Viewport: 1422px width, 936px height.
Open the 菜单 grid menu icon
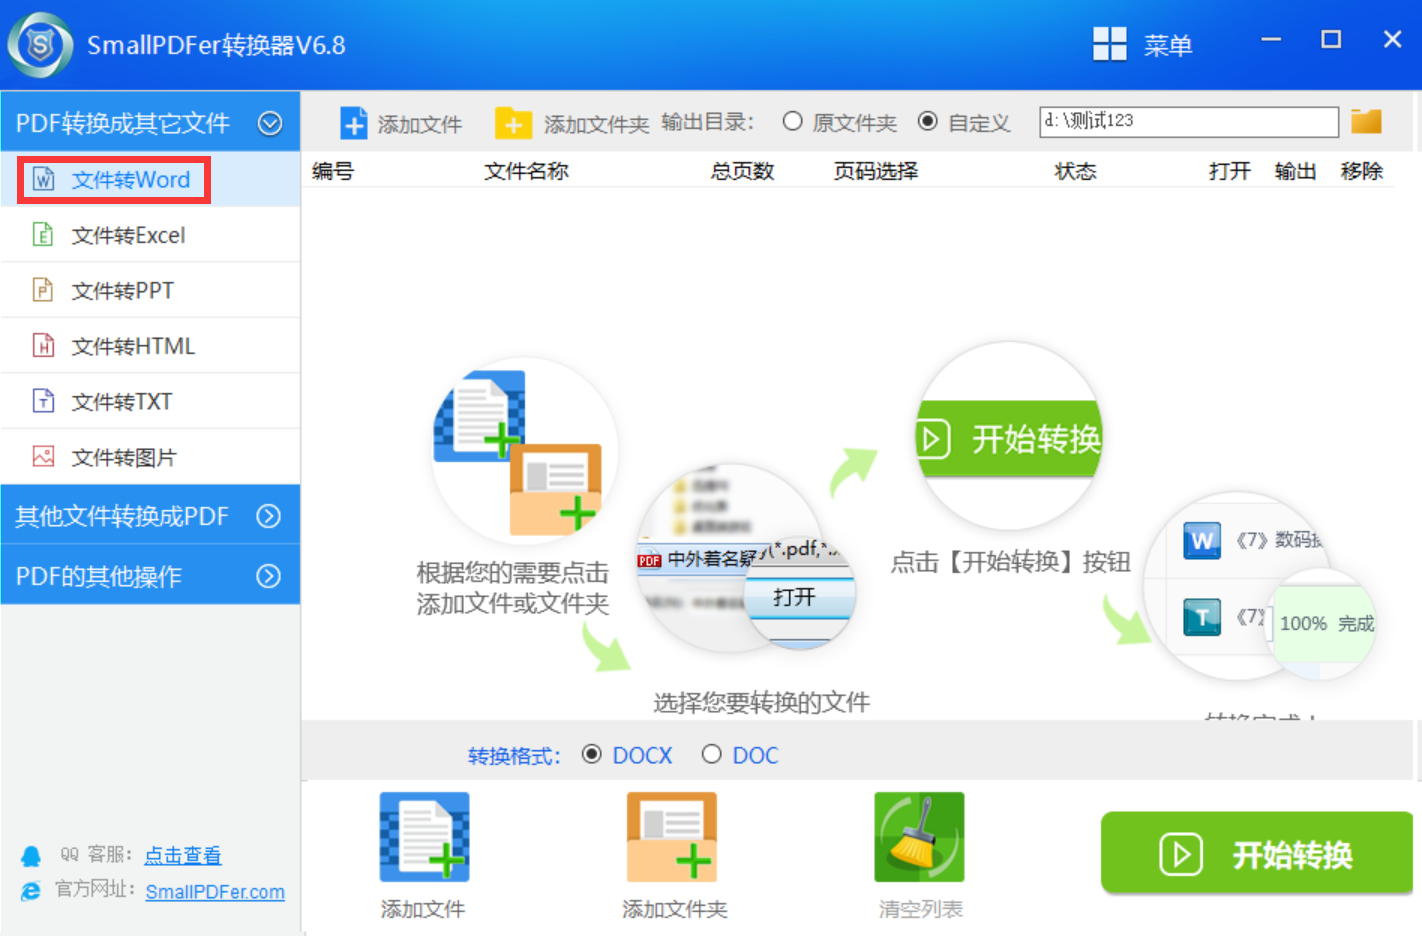pos(1109,44)
